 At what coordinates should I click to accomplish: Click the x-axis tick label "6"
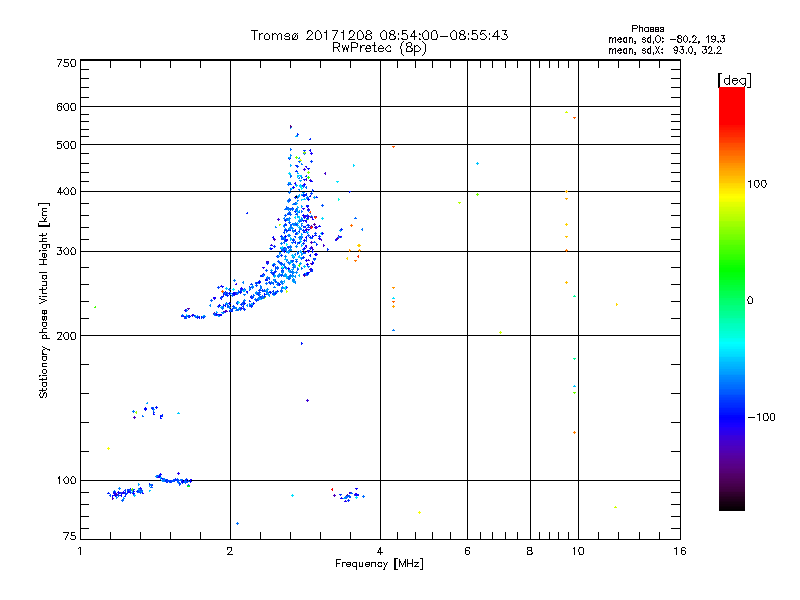pyautogui.click(x=467, y=552)
